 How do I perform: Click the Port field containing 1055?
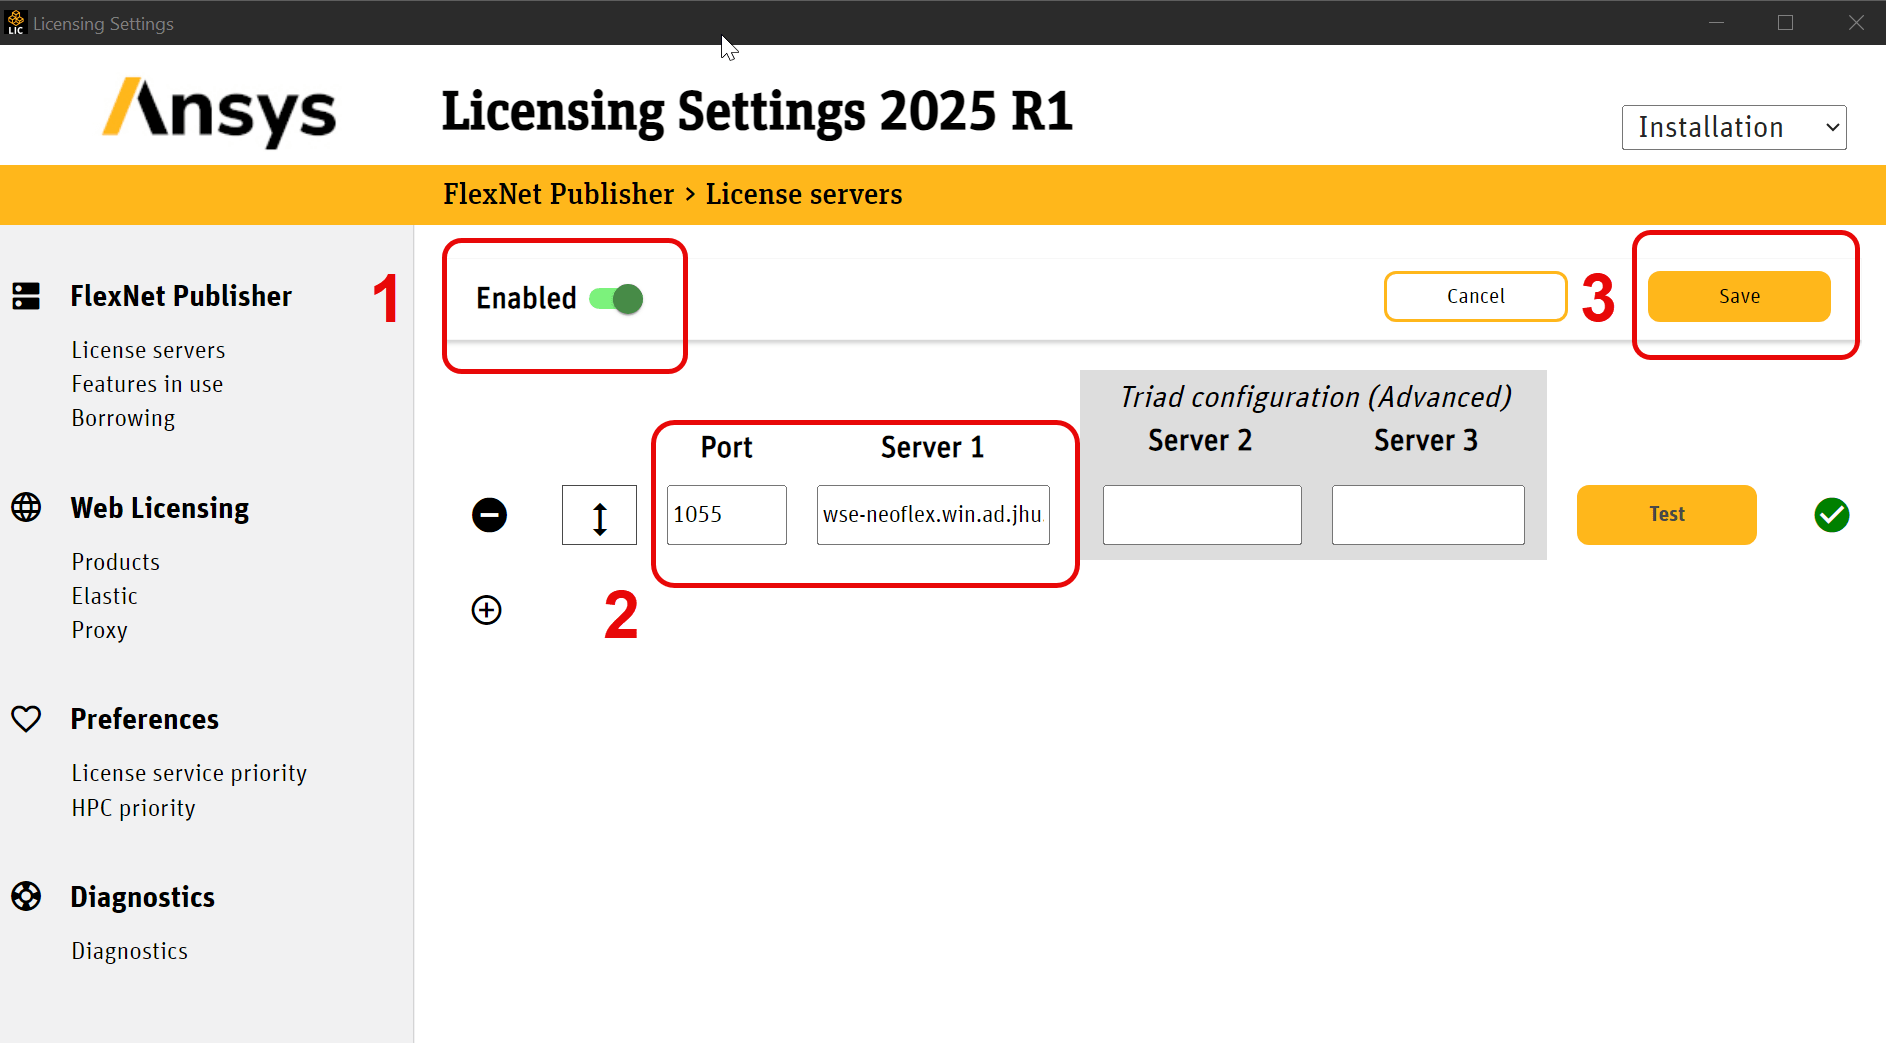pos(727,515)
